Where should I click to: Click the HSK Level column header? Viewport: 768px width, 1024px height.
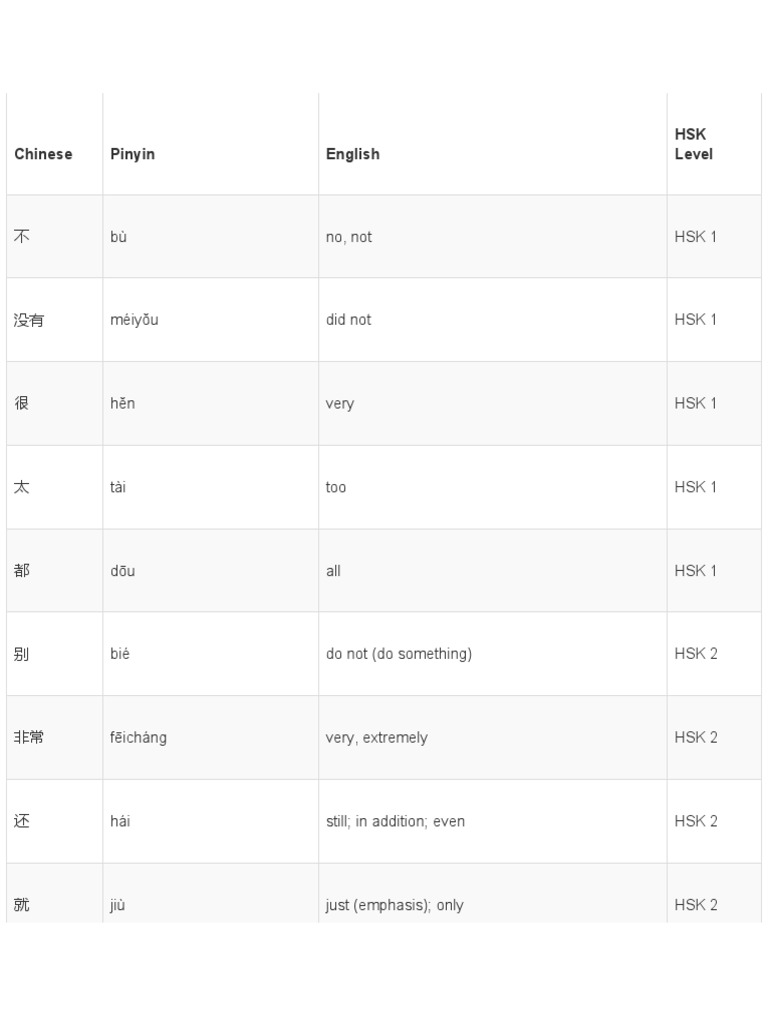point(694,144)
